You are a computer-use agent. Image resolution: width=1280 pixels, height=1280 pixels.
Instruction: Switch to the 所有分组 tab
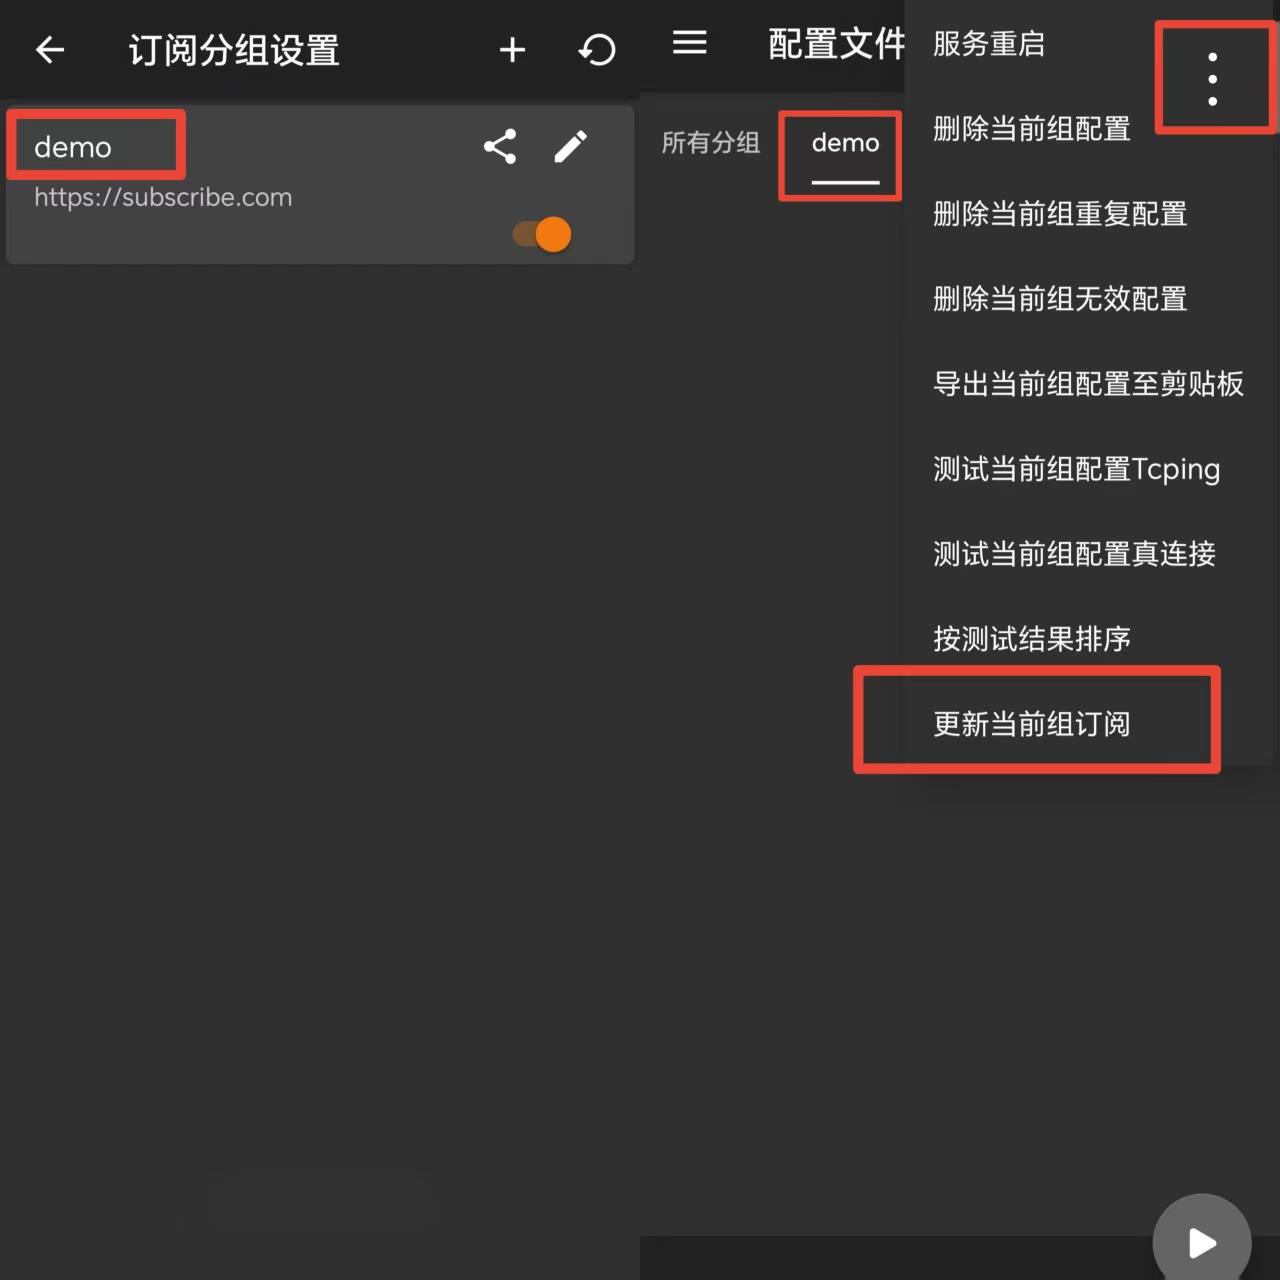coord(710,143)
